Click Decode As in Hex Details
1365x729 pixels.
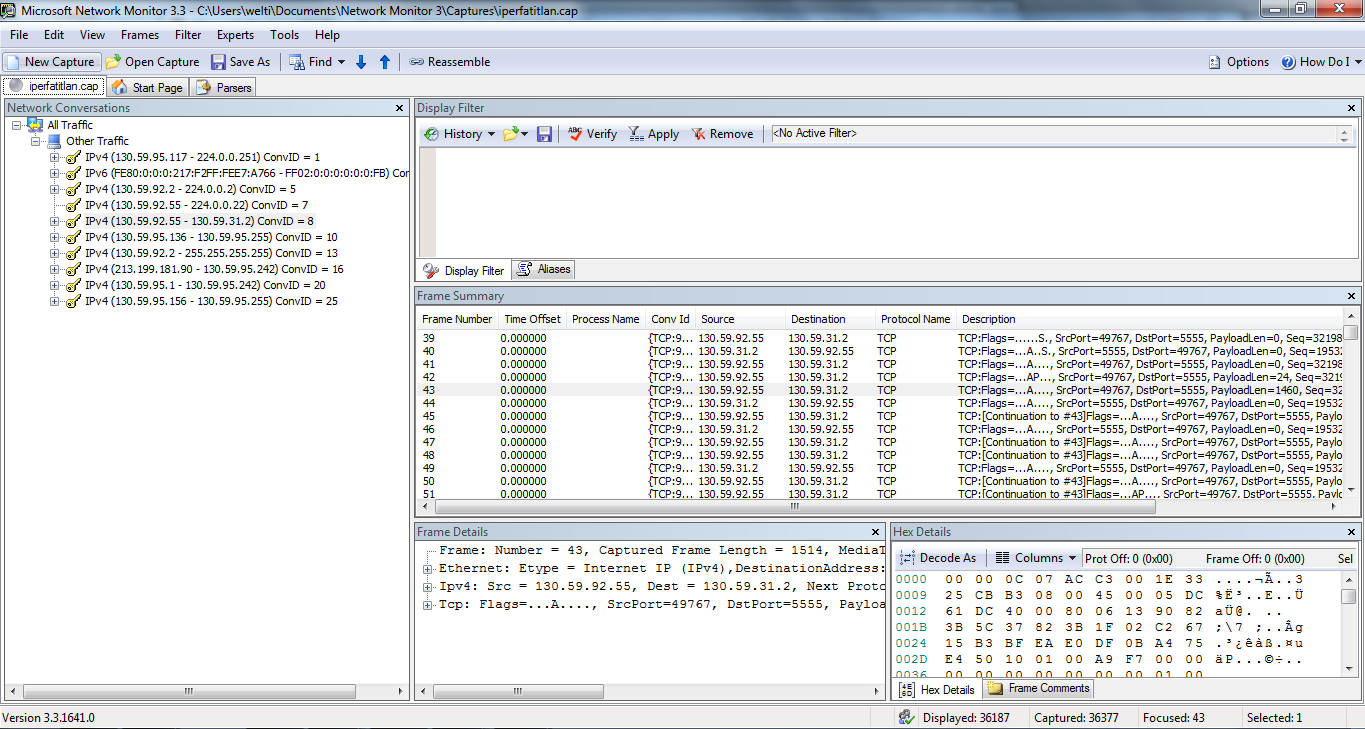click(x=938, y=558)
